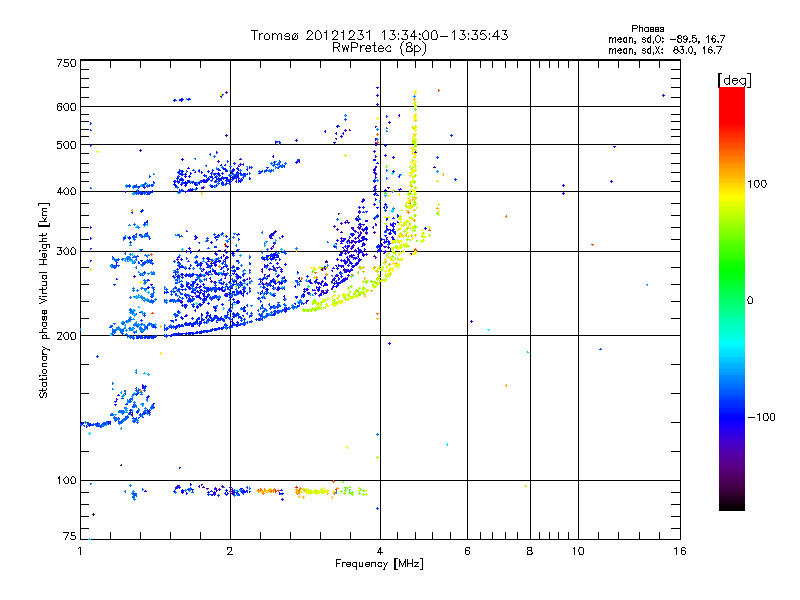The width and height of the screenshot is (800, 600).
Task: Click the Frequency [MHz] axis label
Action: click(x=379, y=564)
